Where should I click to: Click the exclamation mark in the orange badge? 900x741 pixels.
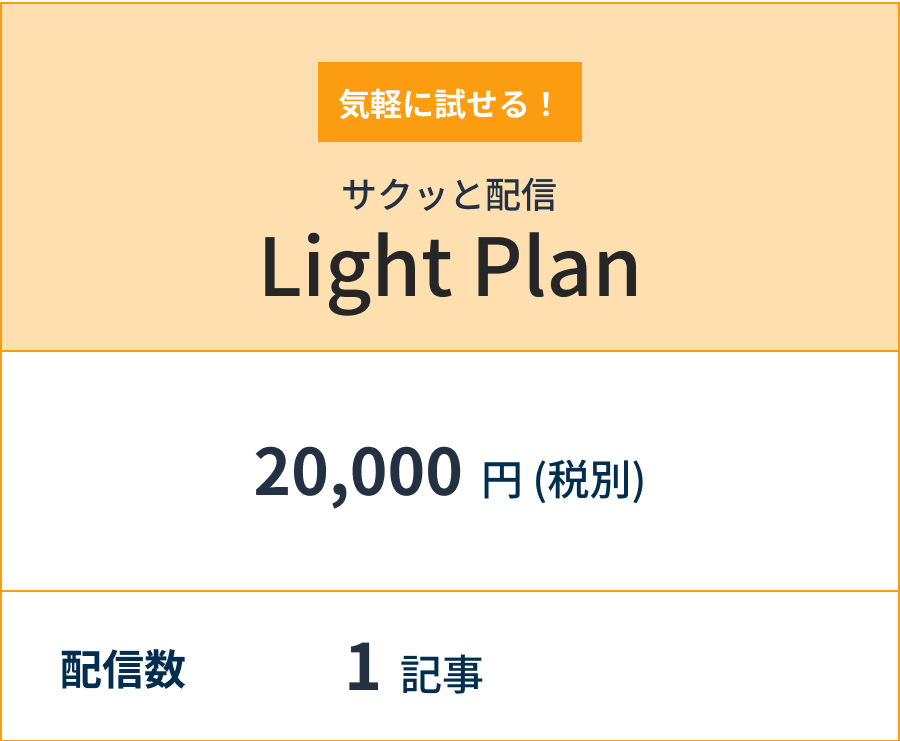pyautogui.click(x=545, y=104)
